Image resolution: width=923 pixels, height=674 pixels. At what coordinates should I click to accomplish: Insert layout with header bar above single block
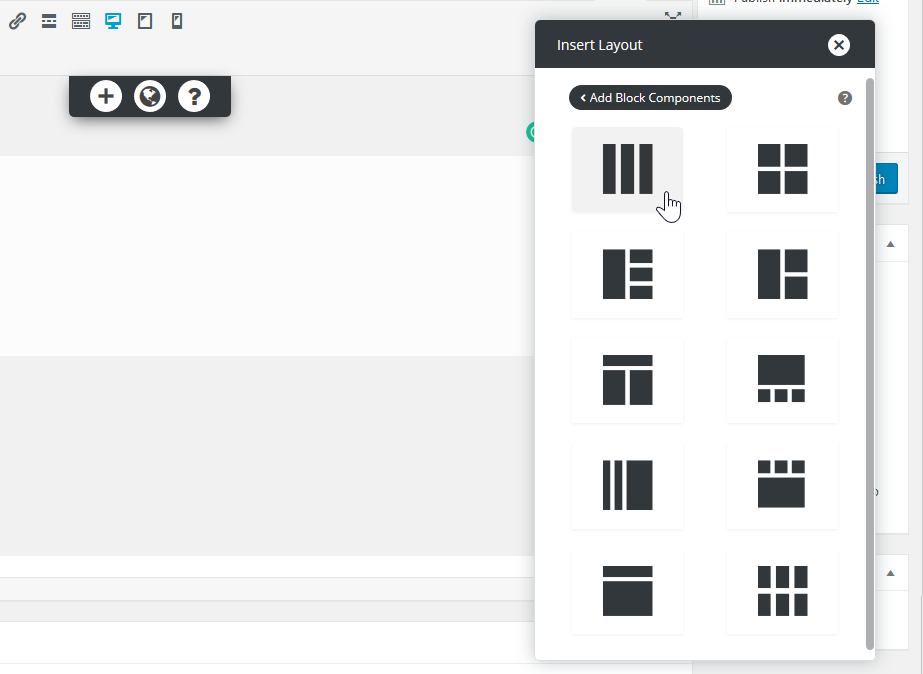(627, 591)
